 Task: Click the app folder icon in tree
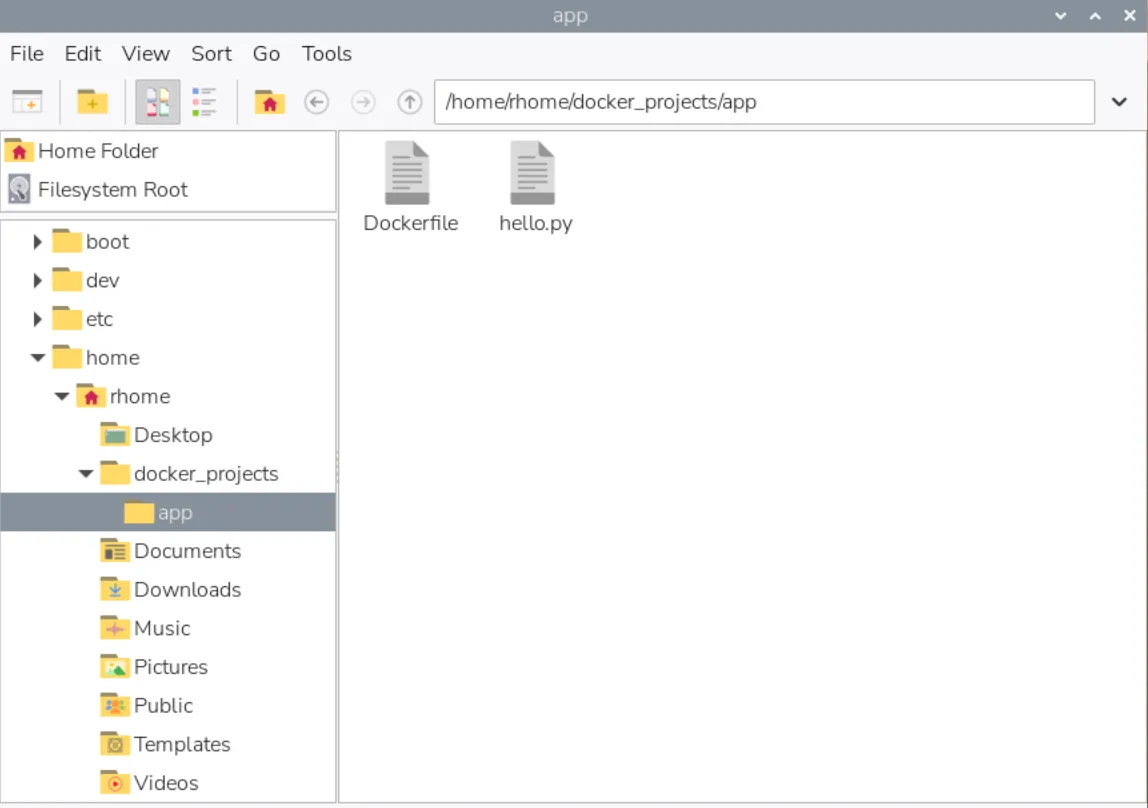coord(138,512)
